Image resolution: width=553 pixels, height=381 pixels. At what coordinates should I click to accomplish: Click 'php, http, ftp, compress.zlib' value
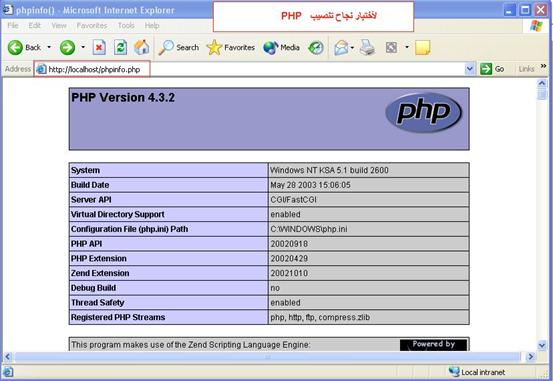320,317
